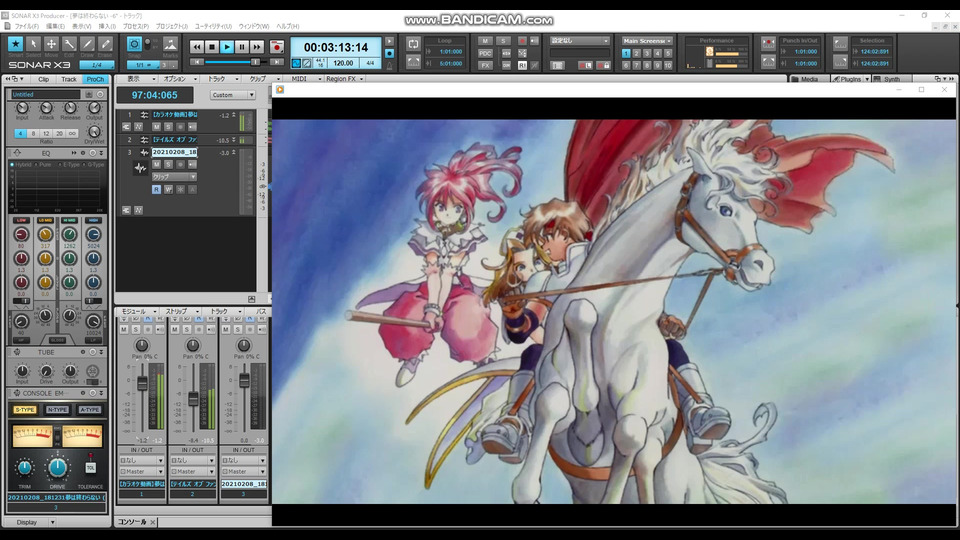The width and height of the screenshot is (960, 540).
Task: Click global Mute M button in Mix module
Action: point(485,41)
